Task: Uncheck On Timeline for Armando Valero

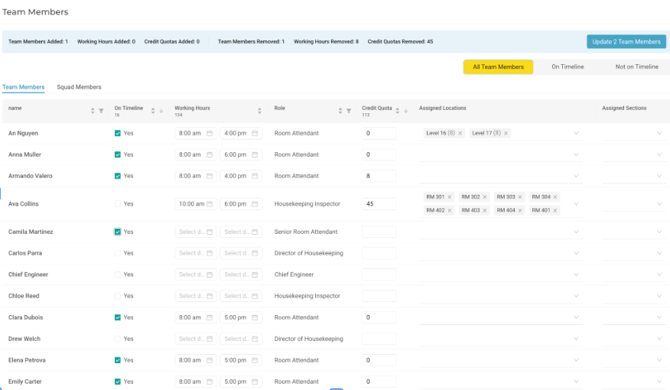Action: [x=118, y=176]
